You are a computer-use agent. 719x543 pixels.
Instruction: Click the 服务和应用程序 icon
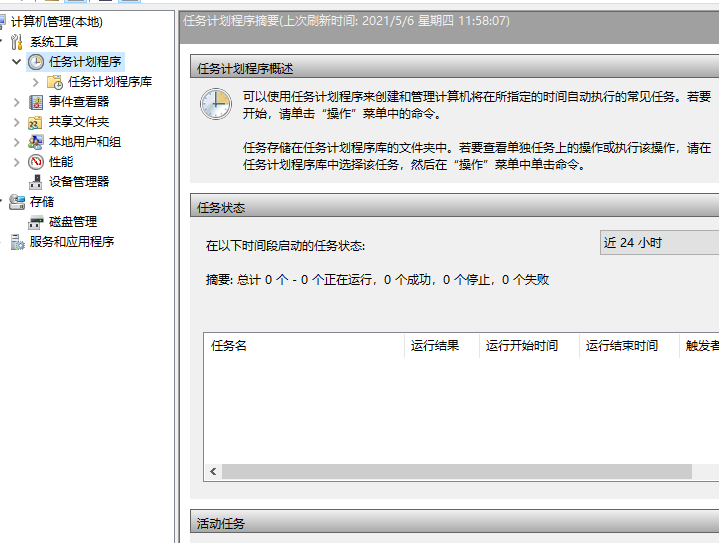coord(17,242)
